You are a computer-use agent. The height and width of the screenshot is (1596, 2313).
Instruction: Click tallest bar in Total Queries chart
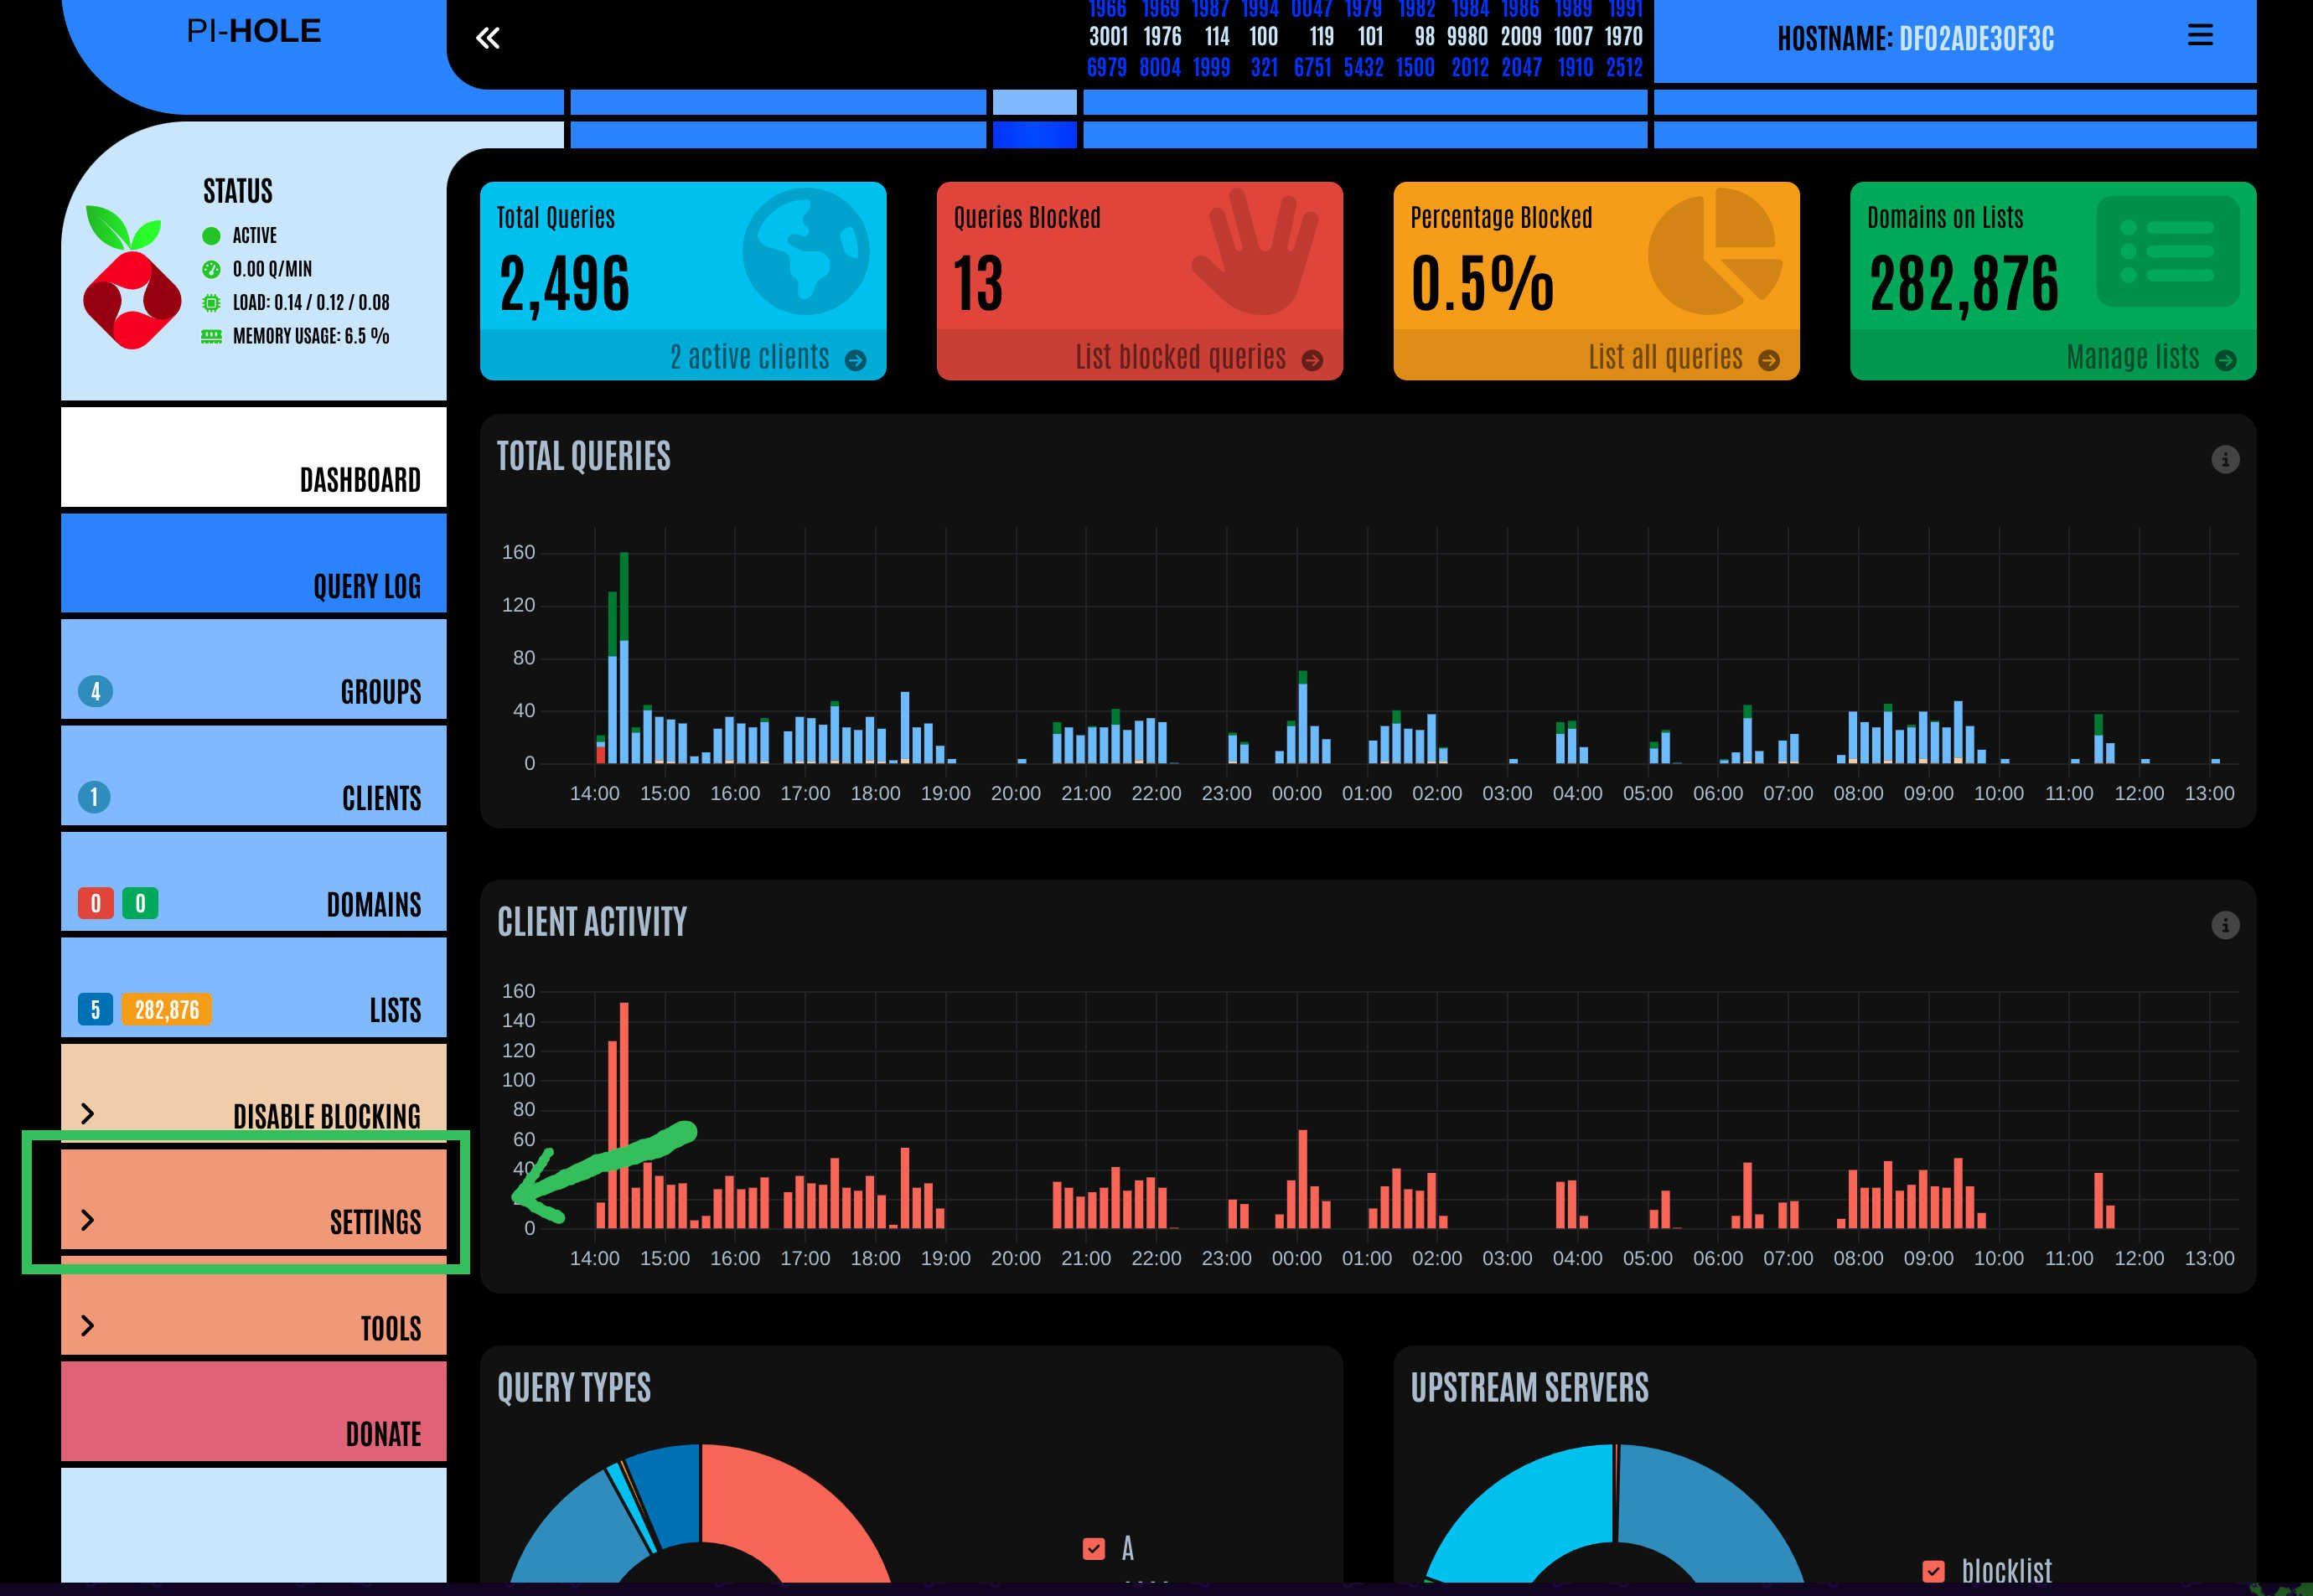[624, 658]
